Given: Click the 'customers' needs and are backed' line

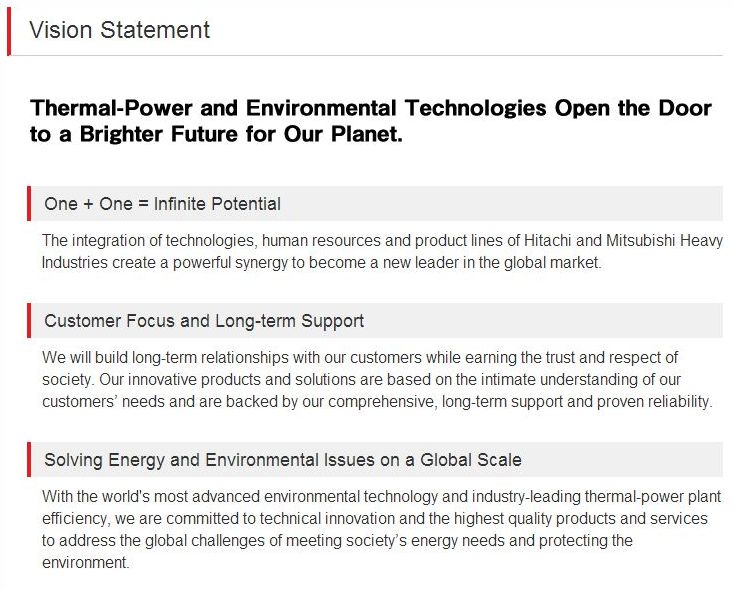Looking at the screenshot, I should (377, 401).
